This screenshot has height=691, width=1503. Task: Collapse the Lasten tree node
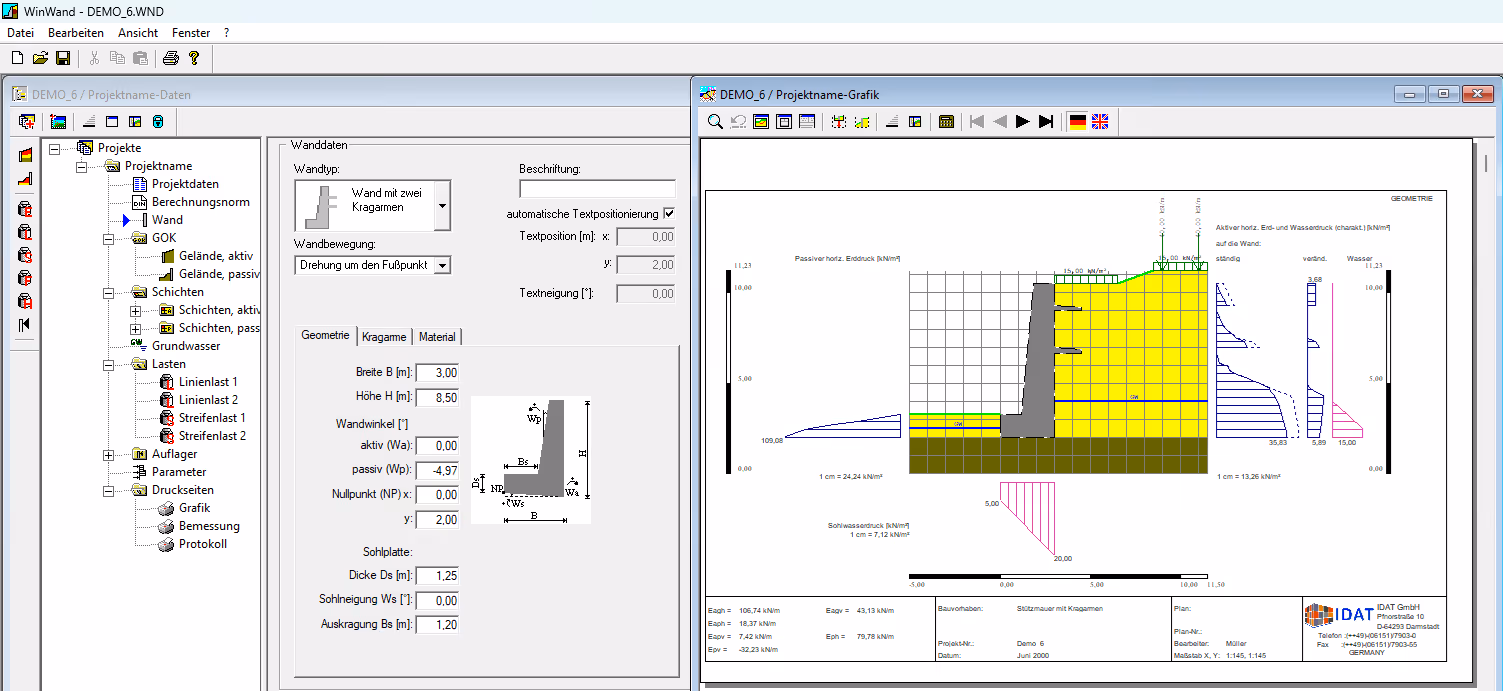click(109, 365)
